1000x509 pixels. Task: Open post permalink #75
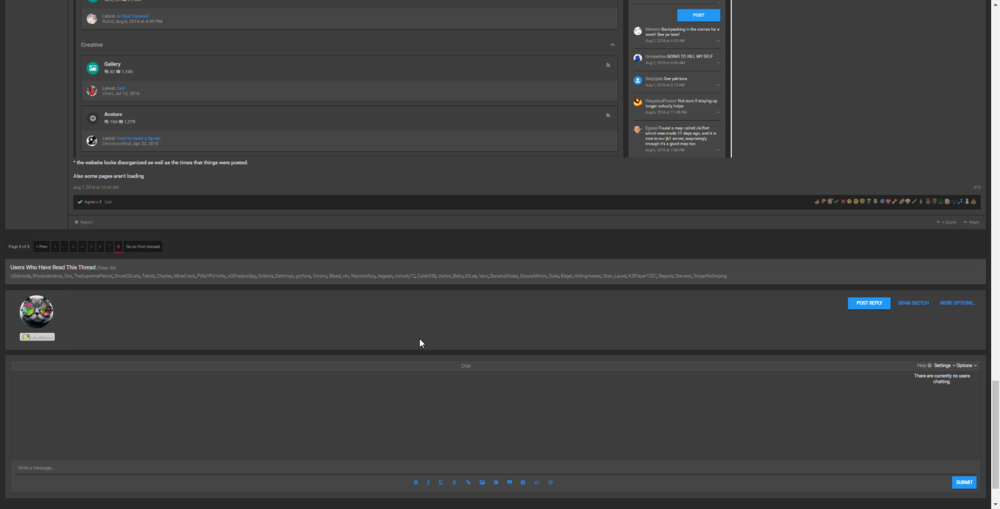click(976, 188)
